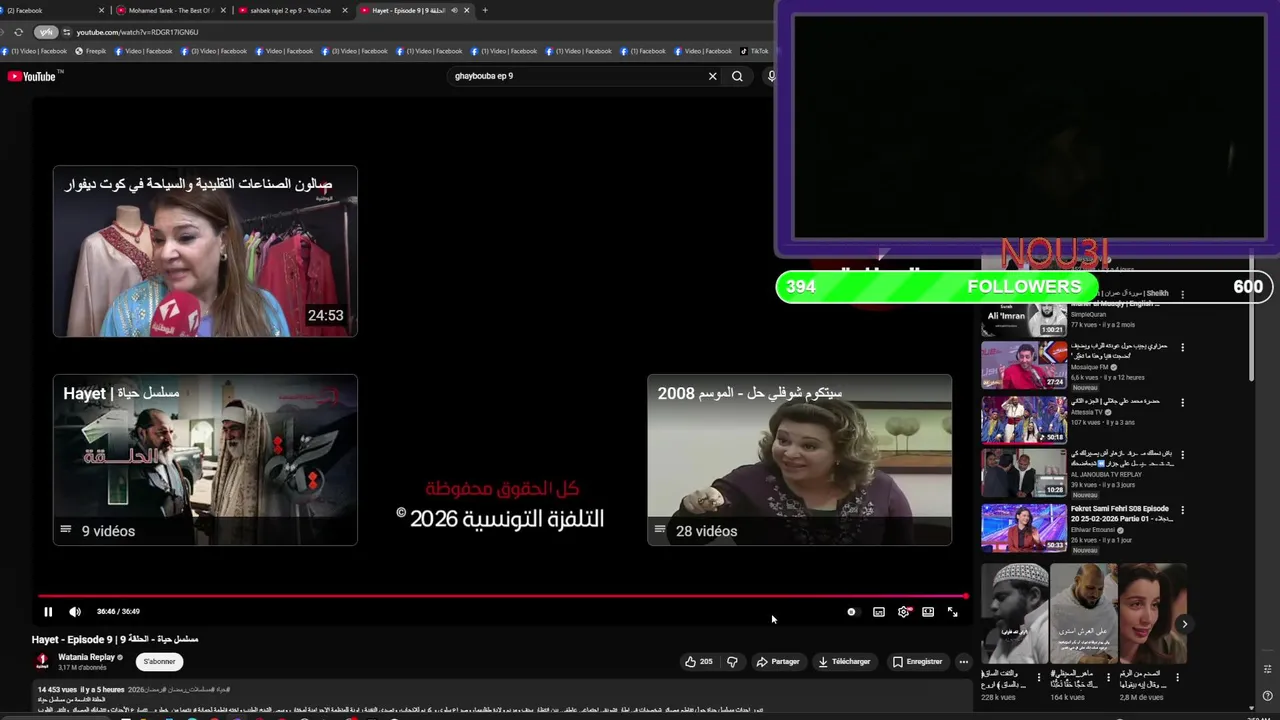Click the help question-mark icon at right edge
Image resolution: width=1280 pixels, height=720 pixels.
(x=1267, y=696)
